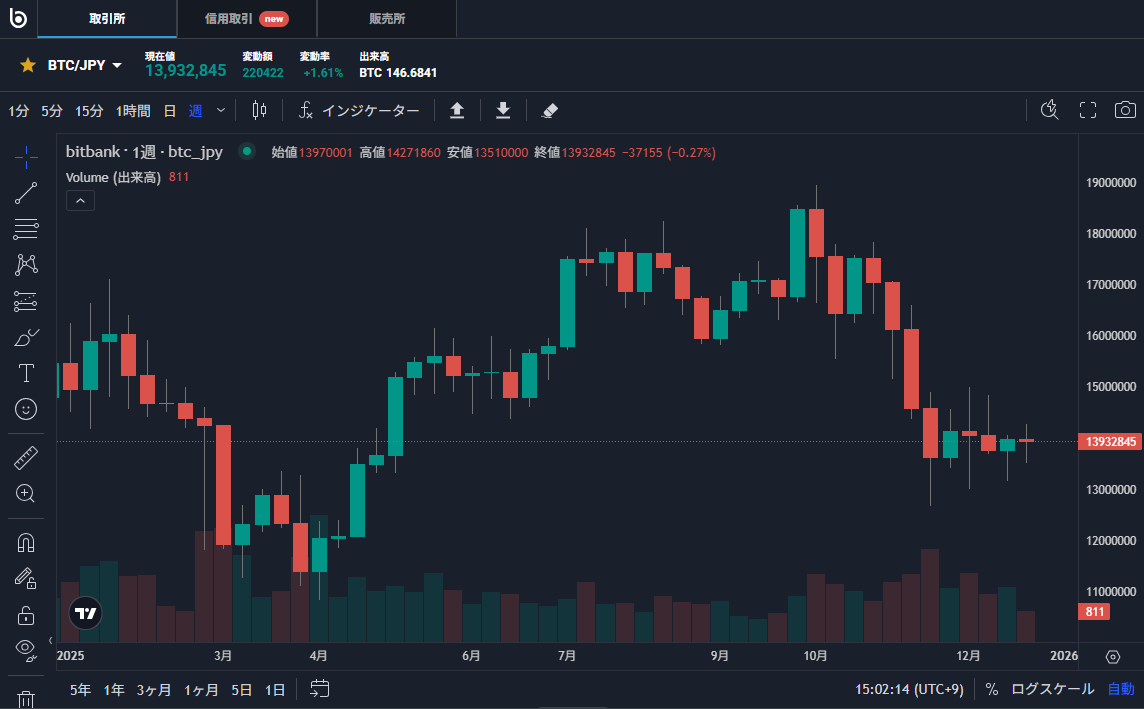This screenshot has height=709, width=1144.
Task: Collapse the indicator legend chevron
Action: tap(80, 200)
